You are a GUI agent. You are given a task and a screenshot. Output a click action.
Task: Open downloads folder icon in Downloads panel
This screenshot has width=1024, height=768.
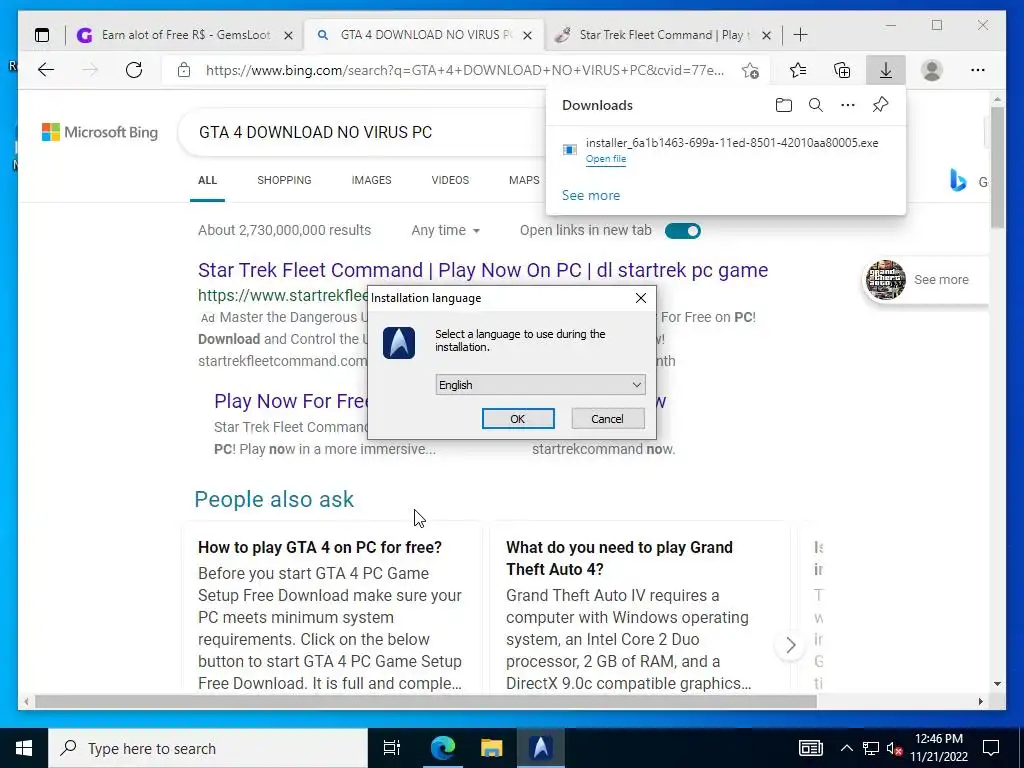click(784, 105)
